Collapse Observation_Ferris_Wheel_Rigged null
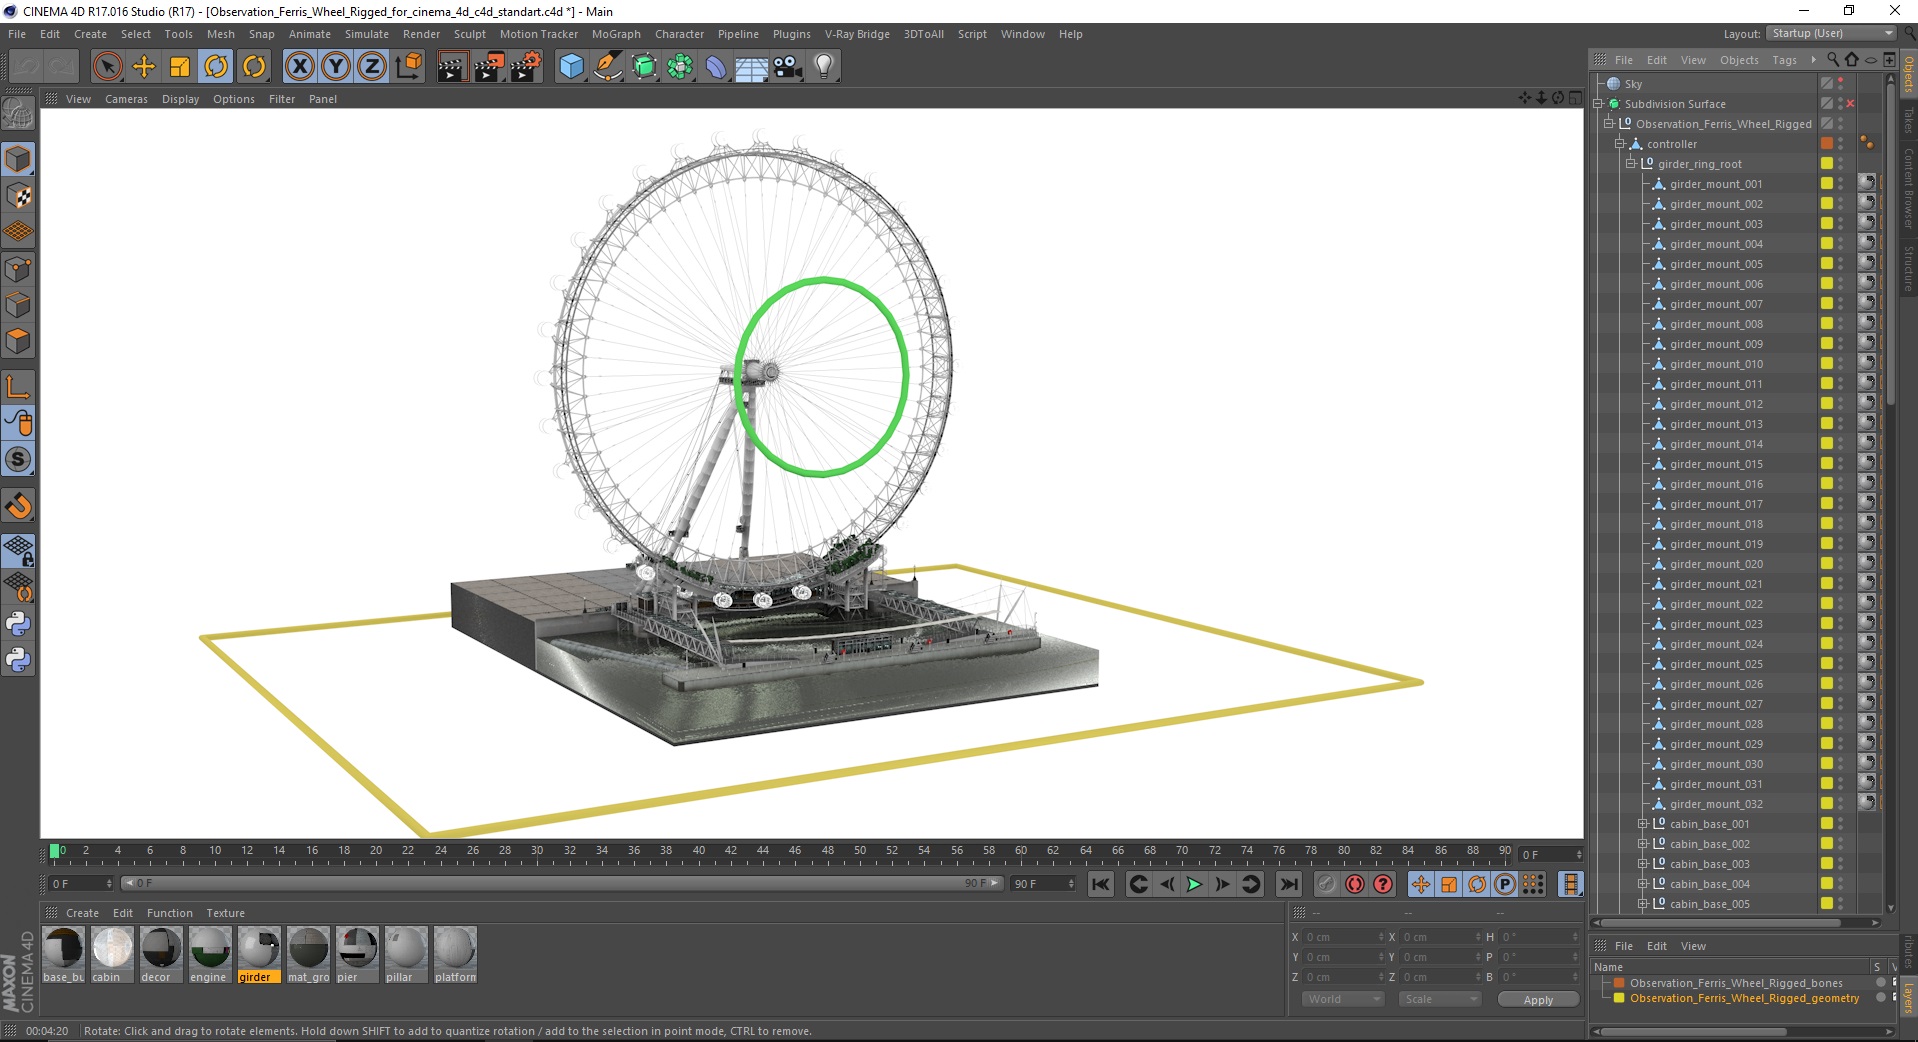Viewport: 1918px width, 1042px height. [1609, 124]
